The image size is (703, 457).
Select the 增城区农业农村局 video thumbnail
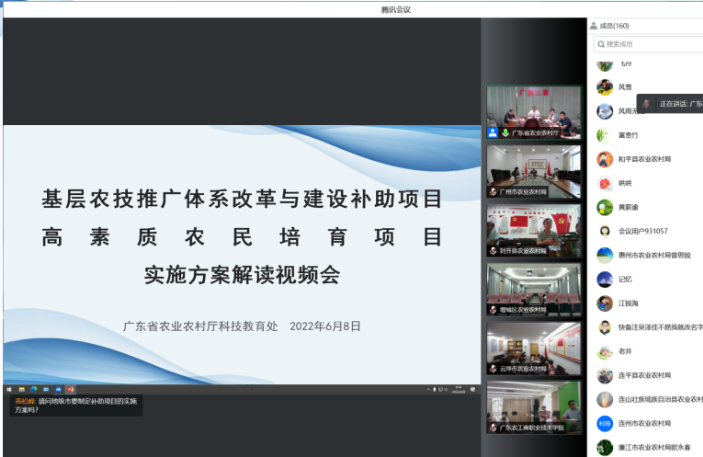[533, 290]
